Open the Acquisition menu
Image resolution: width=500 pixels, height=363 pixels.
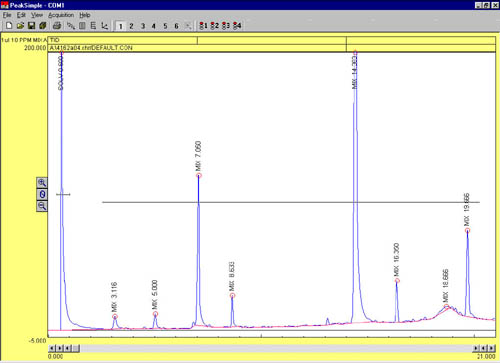click(61, 15)
